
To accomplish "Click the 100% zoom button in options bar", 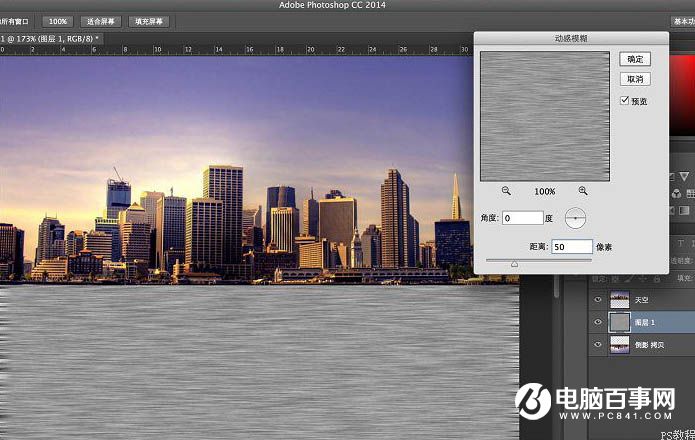I will pyautogui.click(x=58, y=21).
